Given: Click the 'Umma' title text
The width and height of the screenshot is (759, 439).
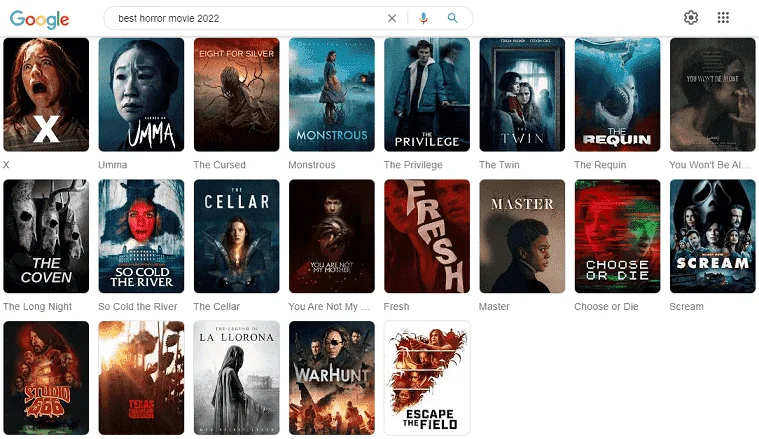Looking at the screenshot, I should click(x=112, y=165).
